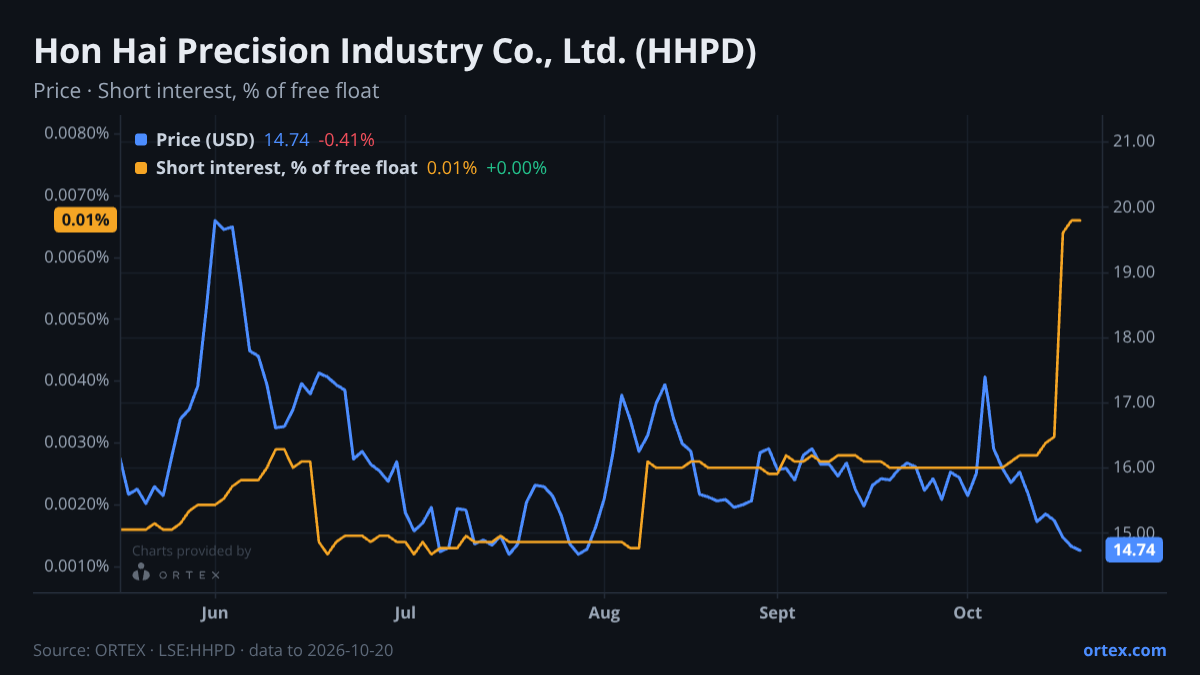The width and height of the screenshot is (1200, 675).
Task: Click the 0.0080% left axis label
Action: point(76,134)
